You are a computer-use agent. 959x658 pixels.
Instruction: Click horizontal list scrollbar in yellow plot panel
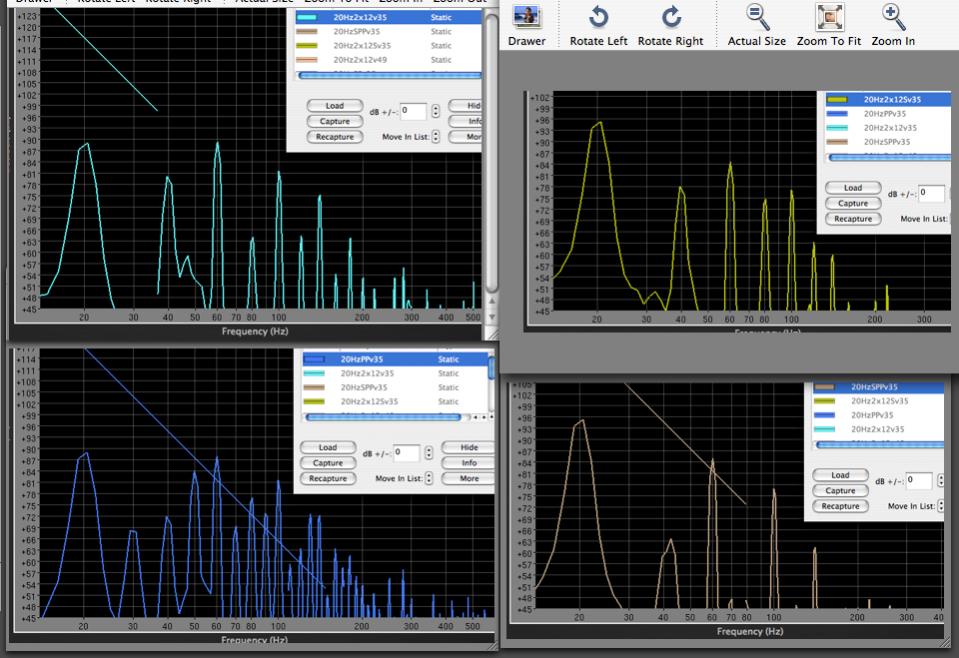[x=890, y=158]
